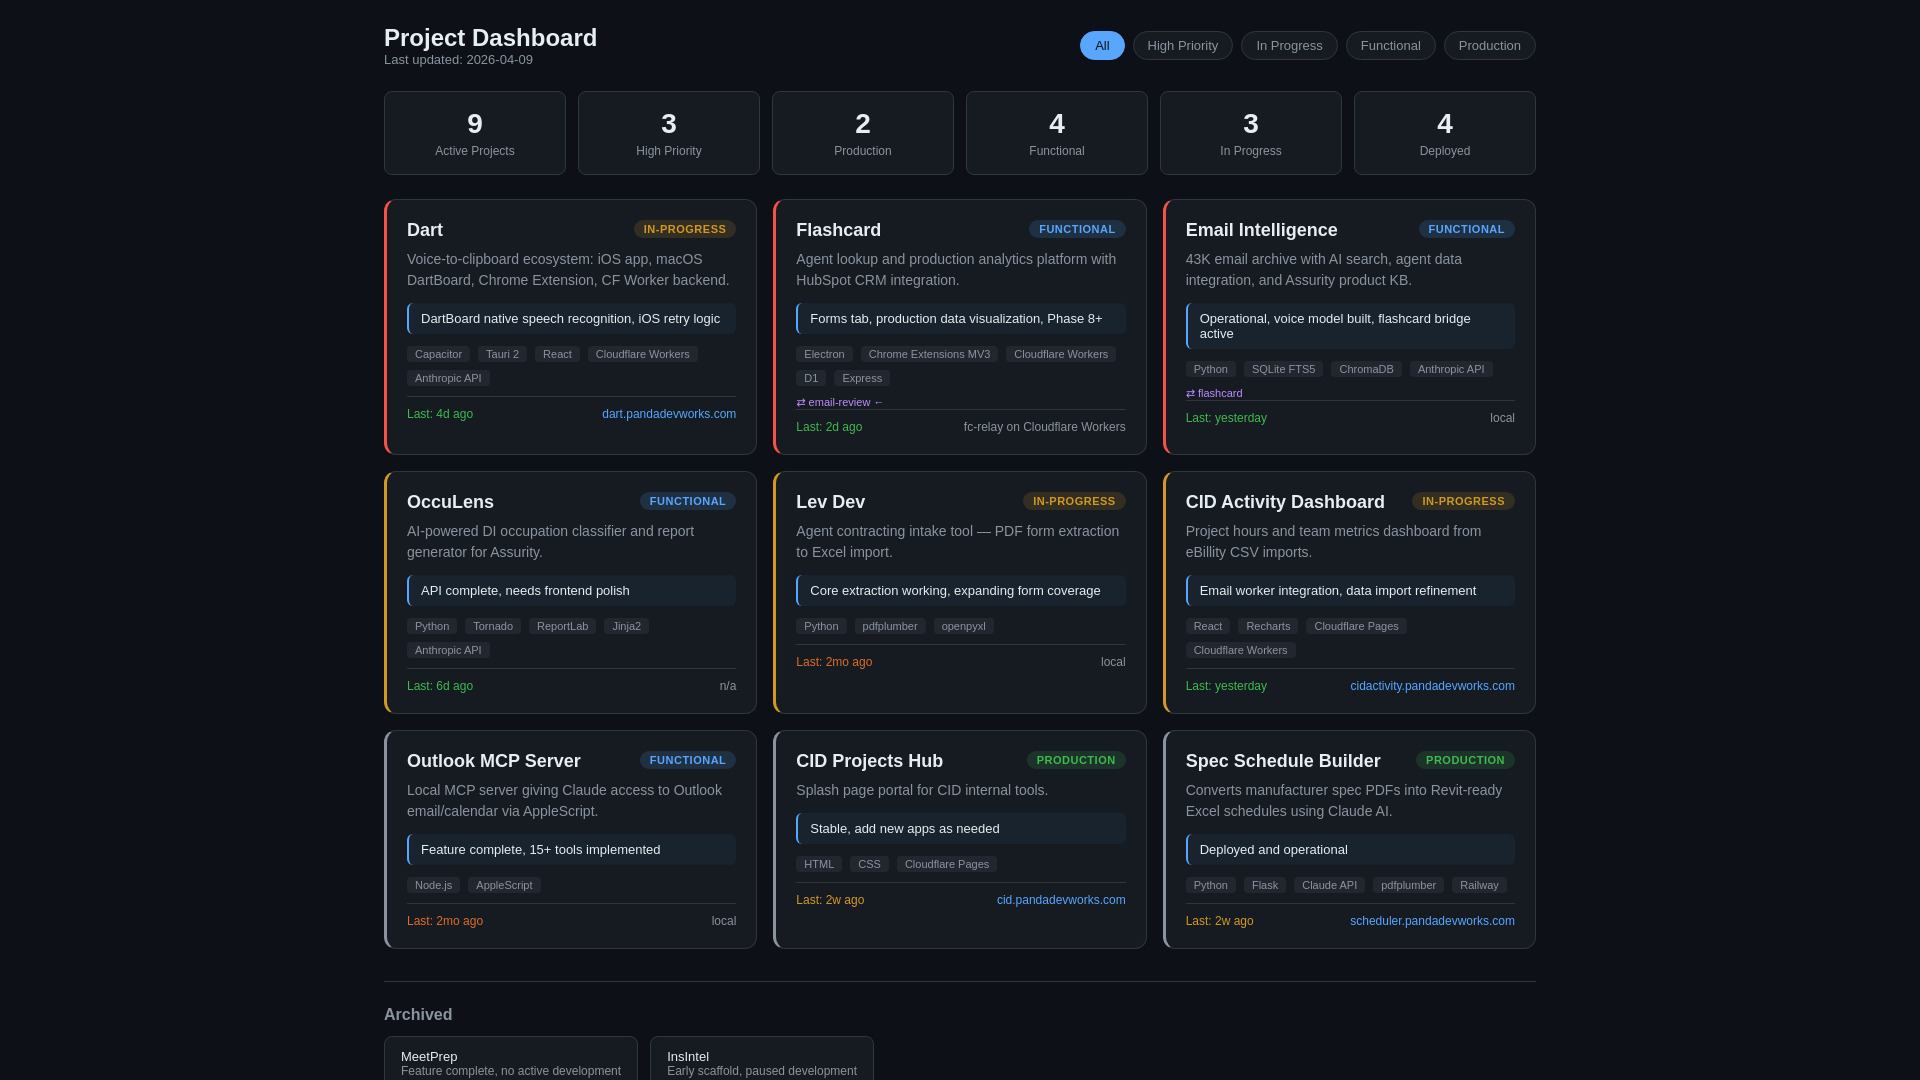Click the 4 Functional stat card
This screenshot has height=1080, width=1920.
coord(1057,133)
